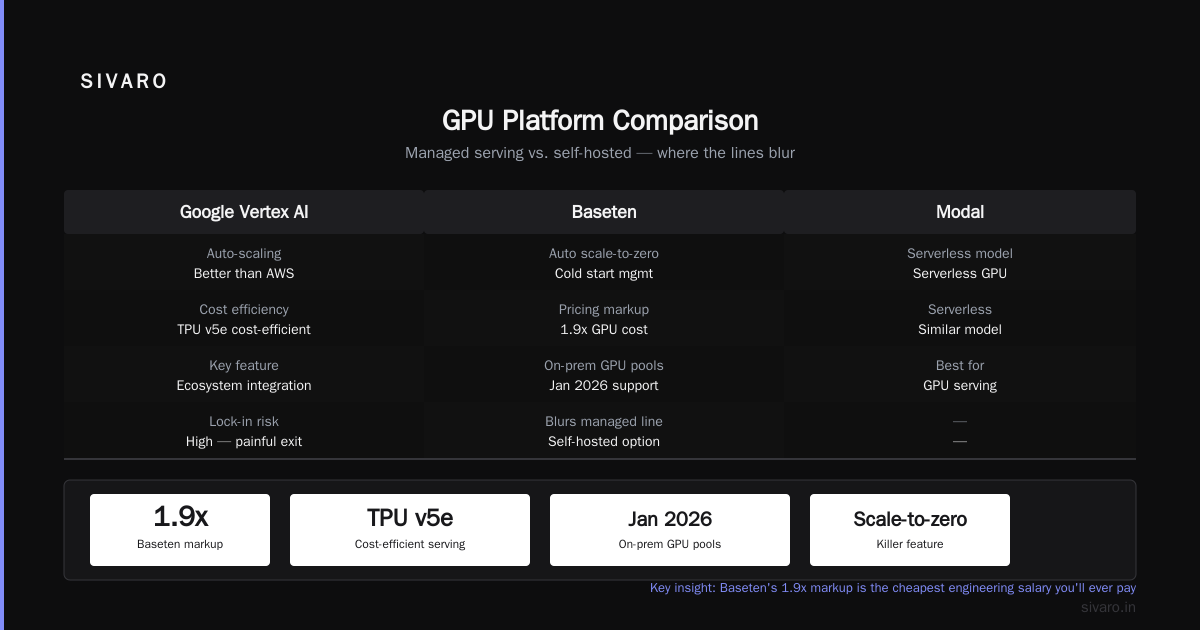Viewport: 1200px width, 630px height.
Task: Click the Auto scale-to-zero label
Action: click(604, 254)
